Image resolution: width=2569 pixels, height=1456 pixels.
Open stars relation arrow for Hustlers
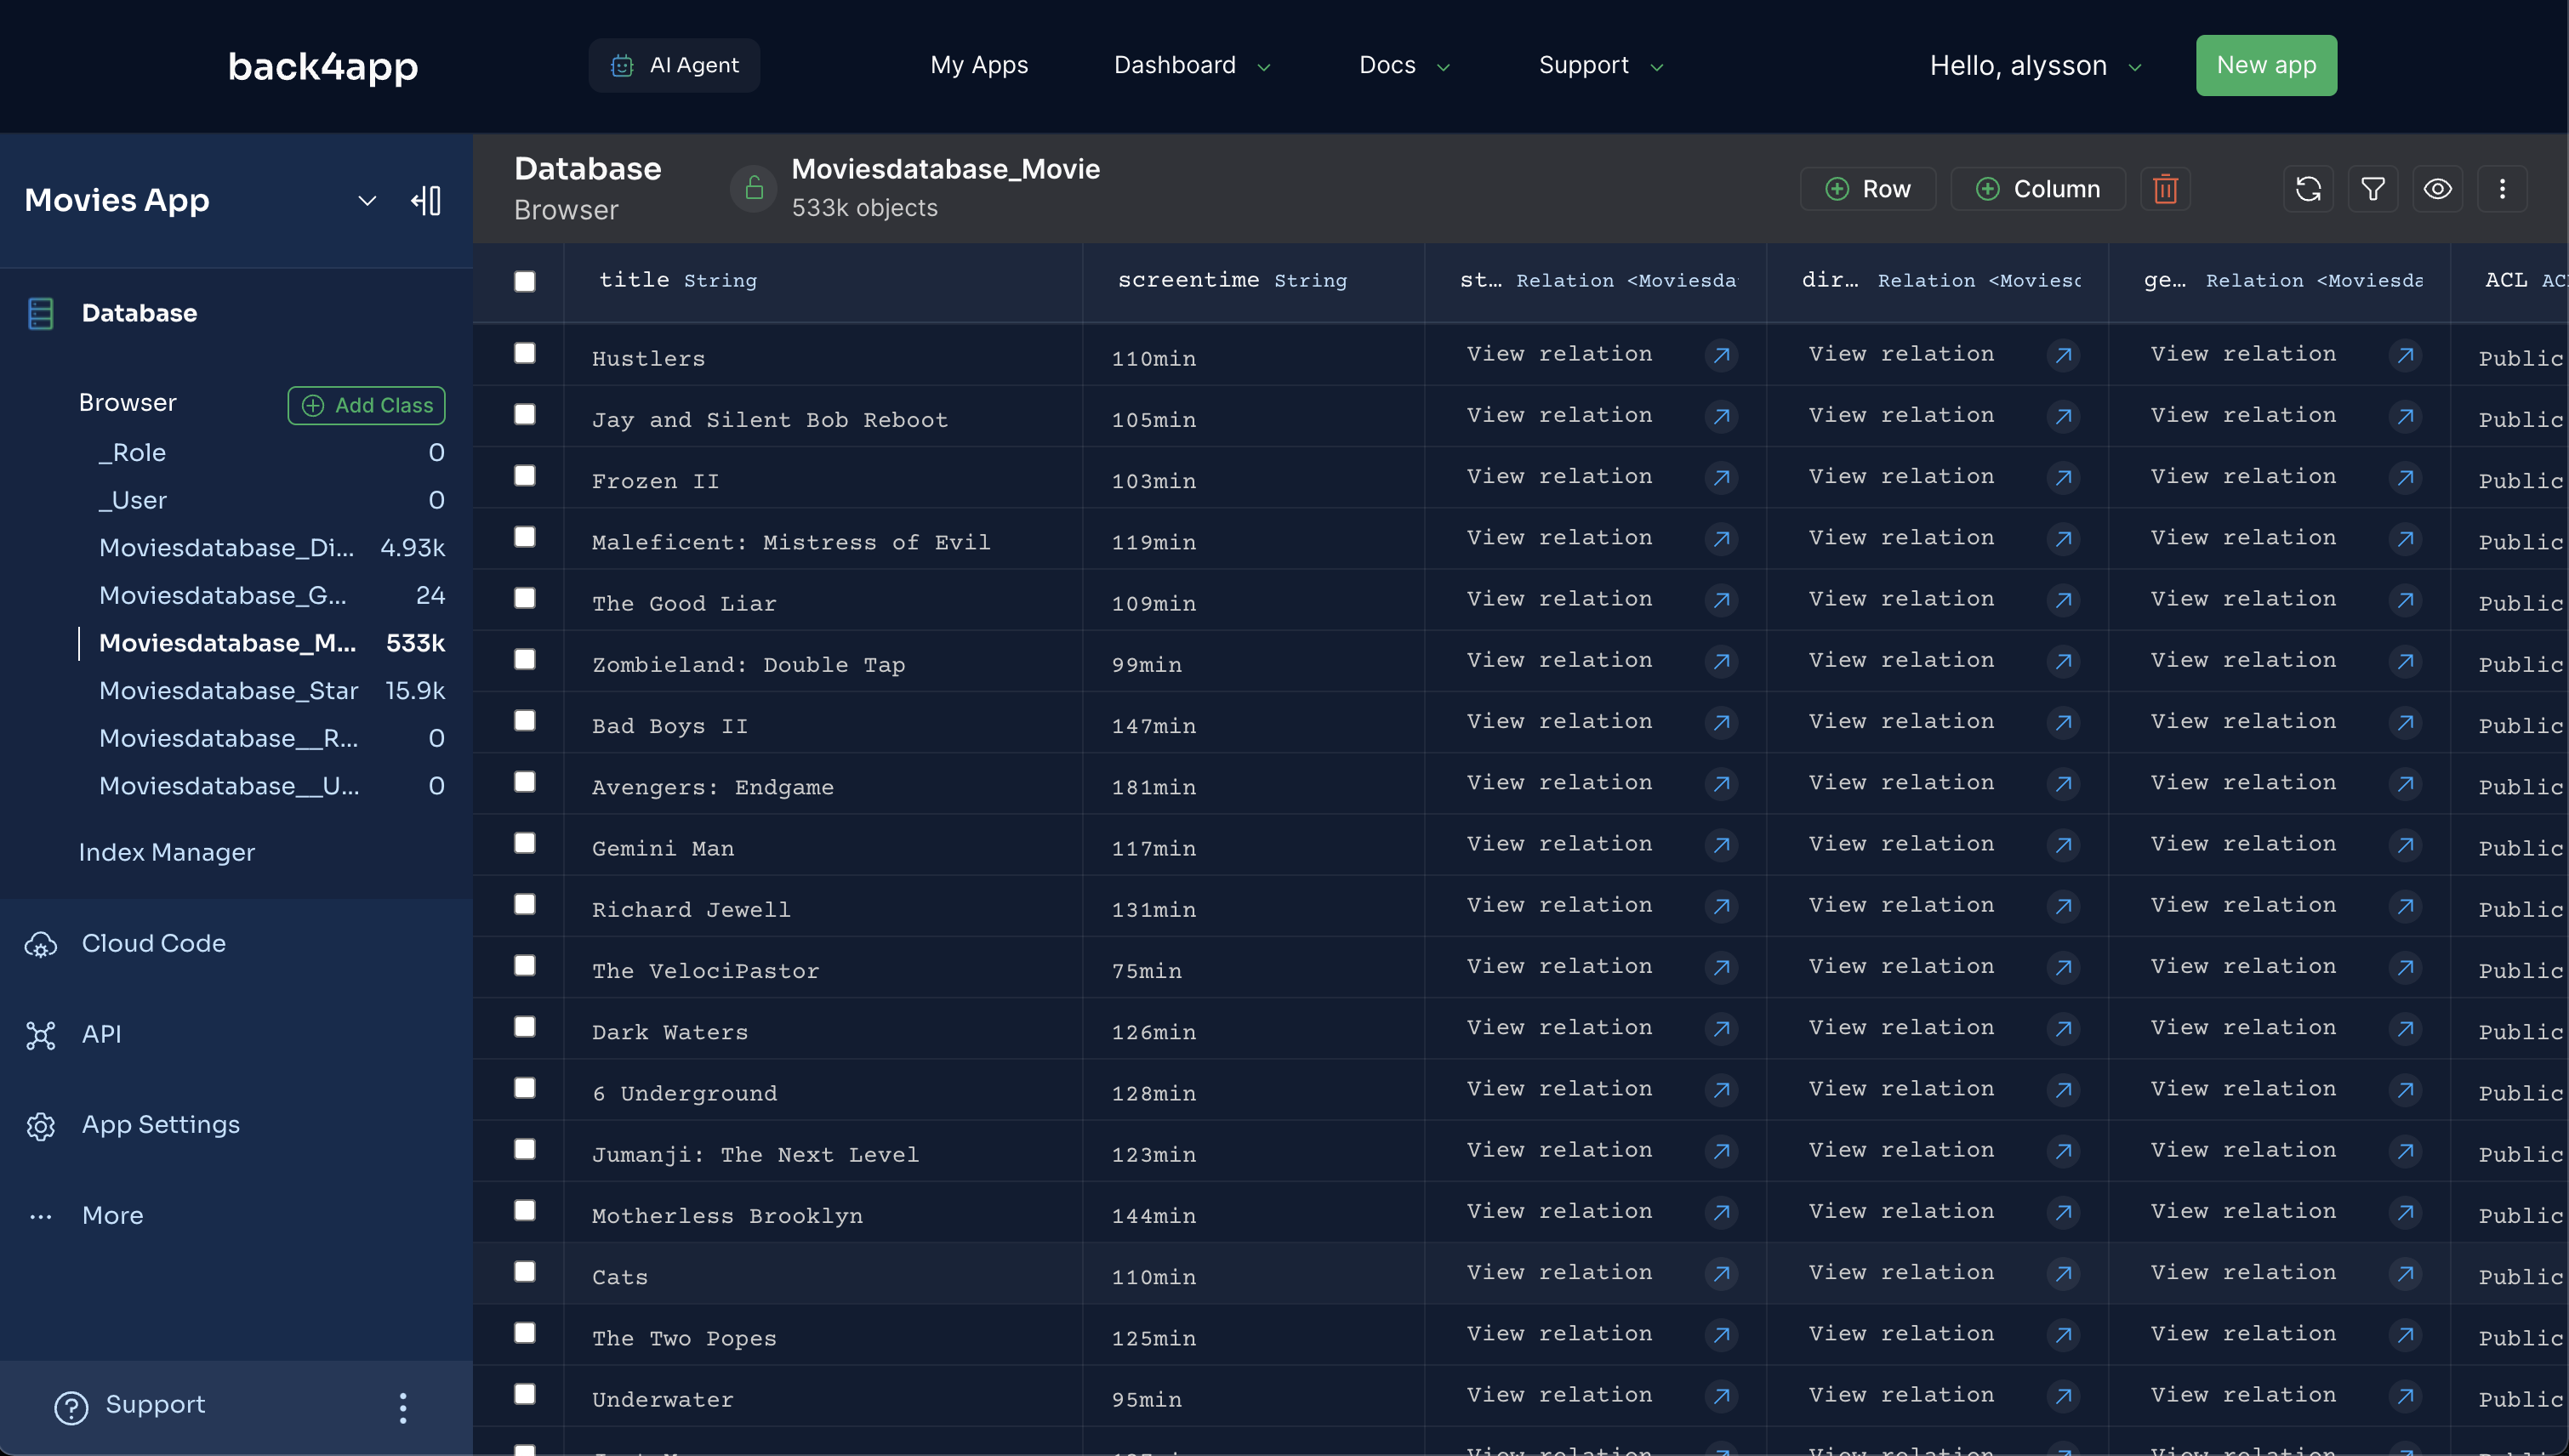tap(1721, 356)
